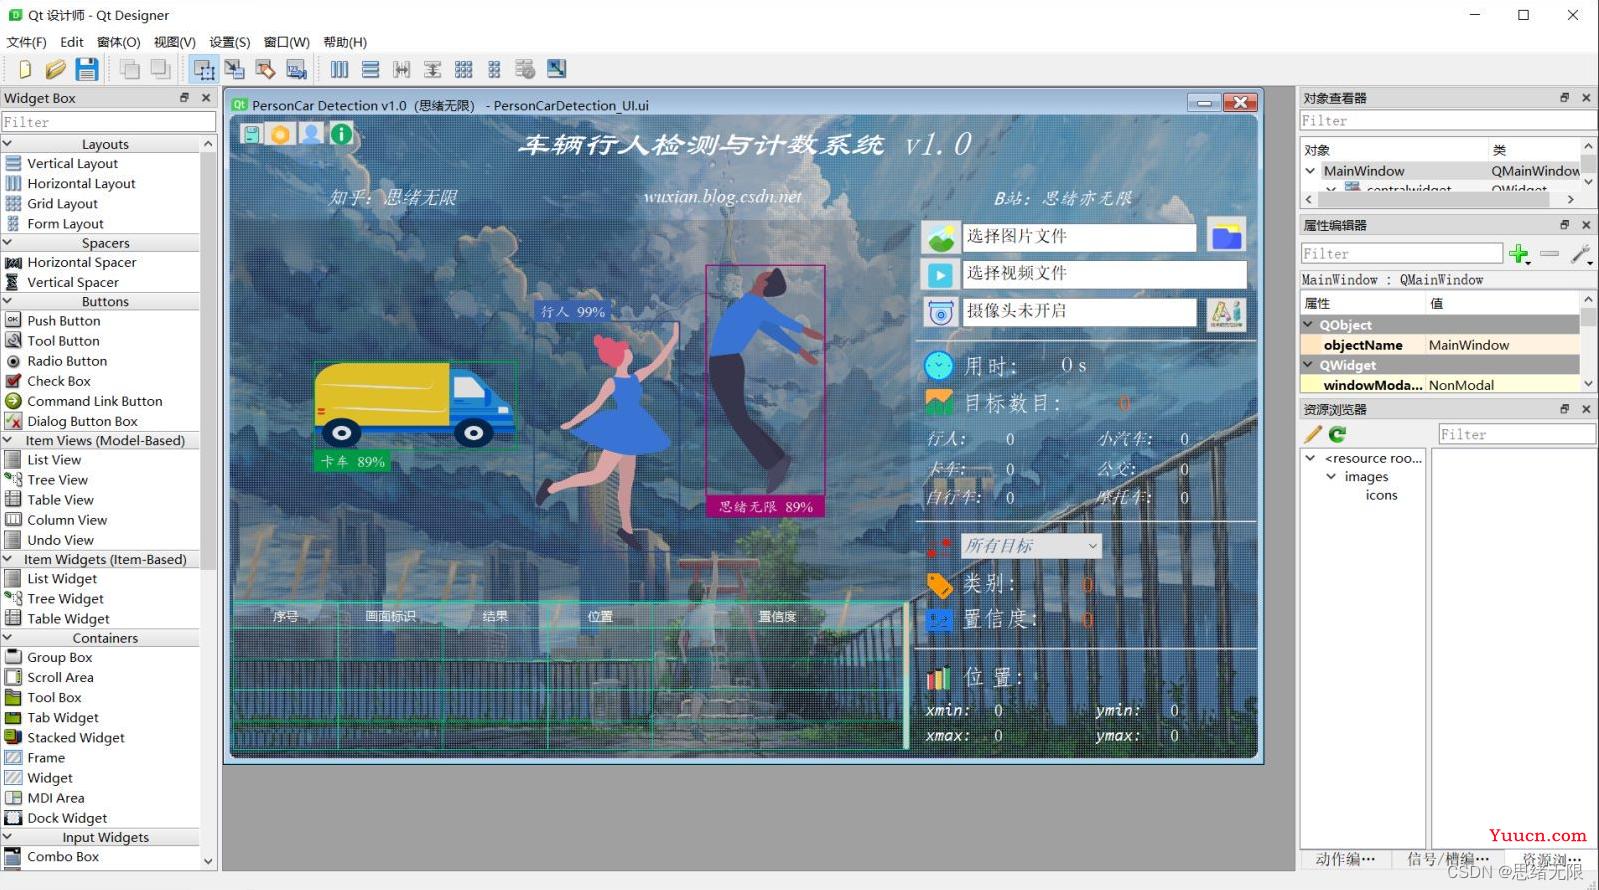Collapse the MainWindow object tree node
The height and width of the screenshot is (890, 1599).
(1310, 171)
